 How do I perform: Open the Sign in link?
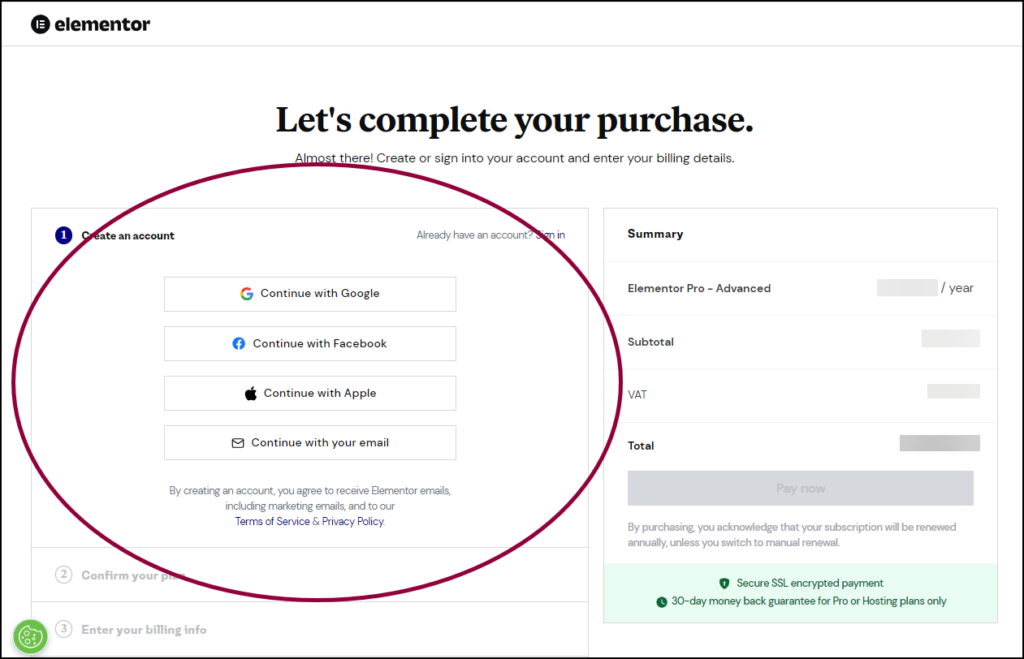[551, 234]
